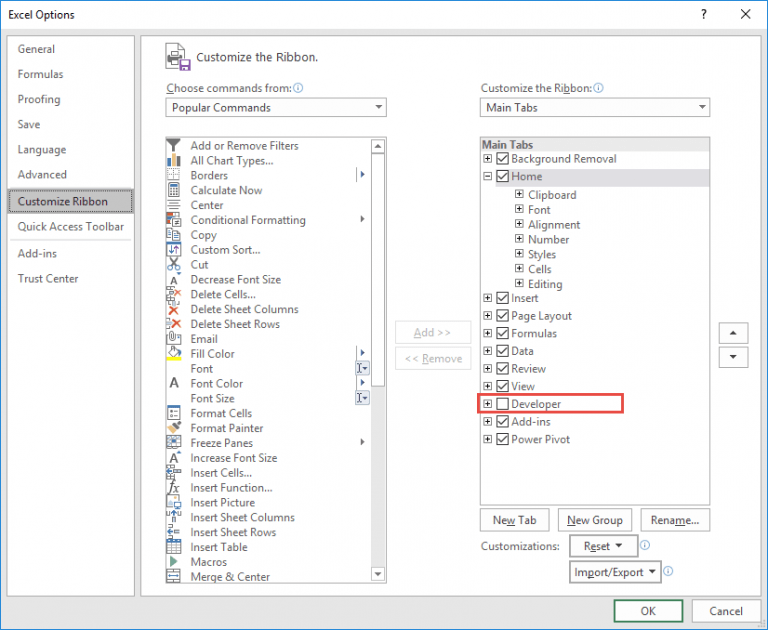Open the Choose commands from dropdown
768x630 pixels.
pyautogui.click(x=276, y=107)
